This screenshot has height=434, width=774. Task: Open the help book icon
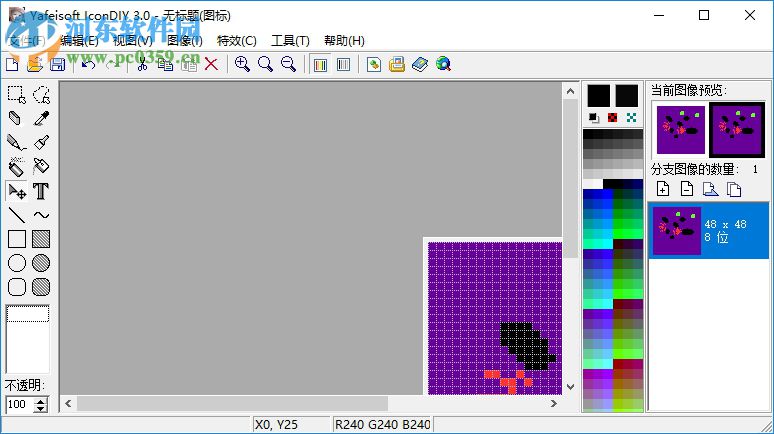pyautogui.click(x=420, y=65)
